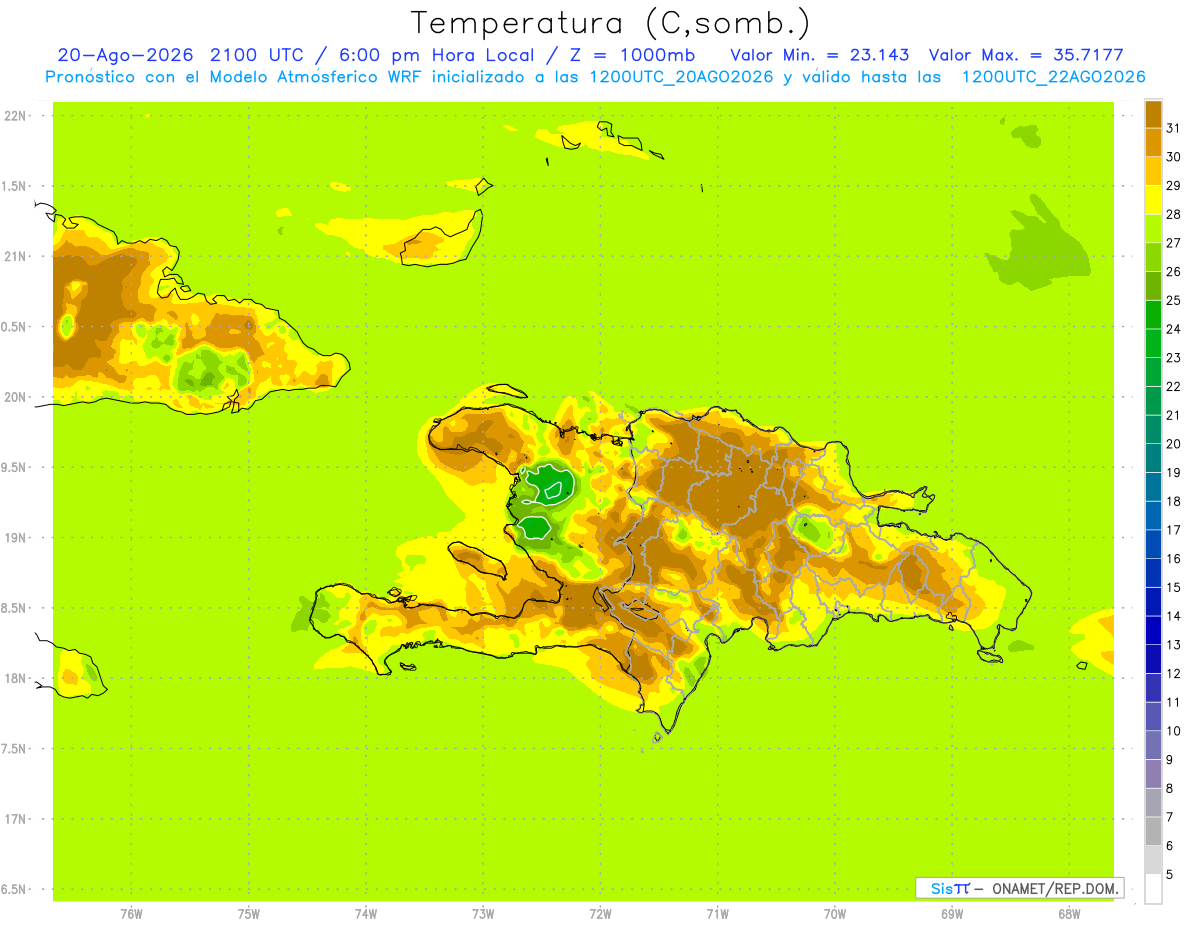Click the '6:00 pm Hora Local' text
Screen dimensions: 1200x927
coord(434,54)
